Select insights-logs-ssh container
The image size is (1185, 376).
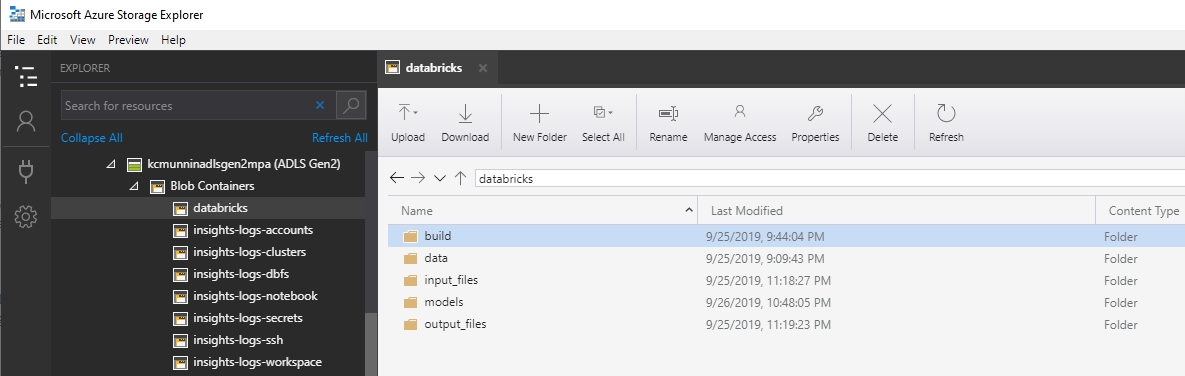coord(238,340)
